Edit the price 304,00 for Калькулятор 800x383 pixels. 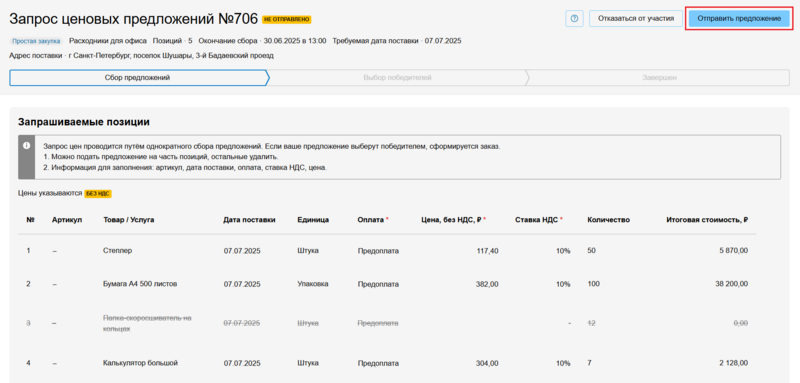(487, 363)
